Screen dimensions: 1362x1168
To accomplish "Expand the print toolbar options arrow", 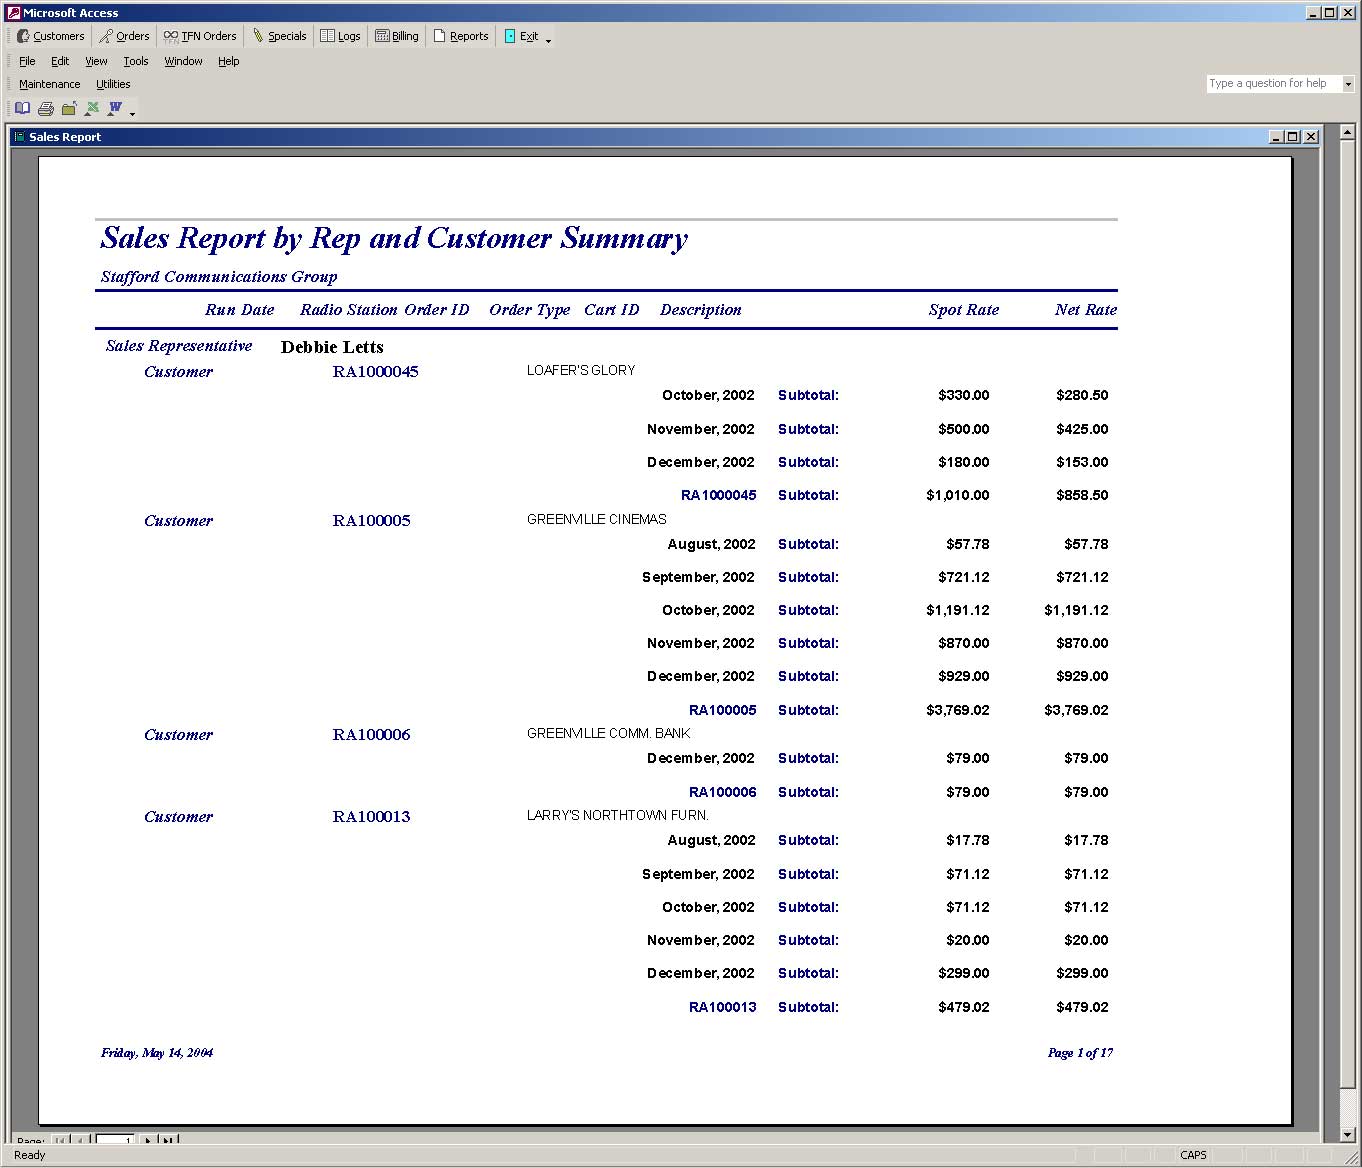I will point(132,113).
